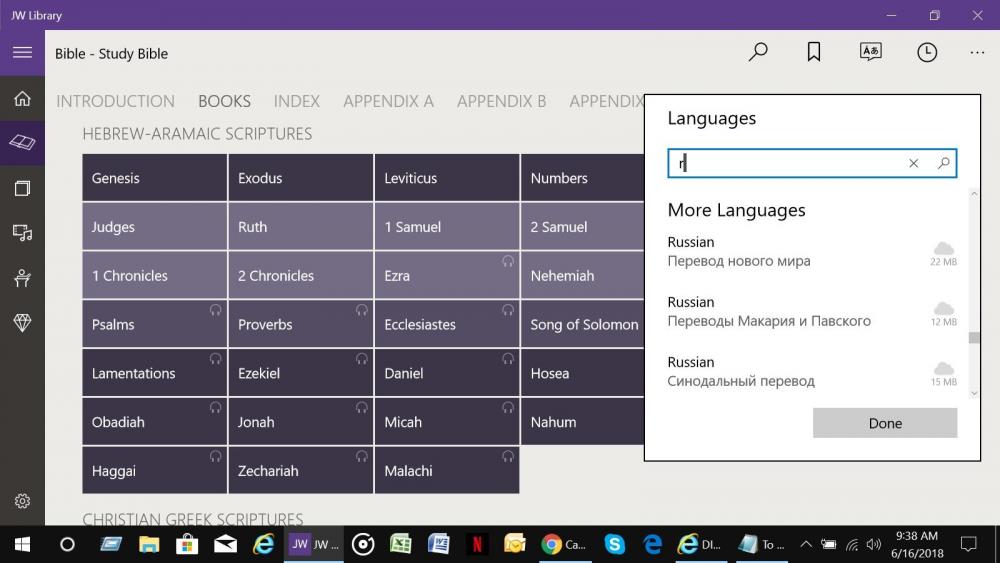Click the search magnifier in top bar
Screen dimensions: 1000x563
tap(758, 52)
